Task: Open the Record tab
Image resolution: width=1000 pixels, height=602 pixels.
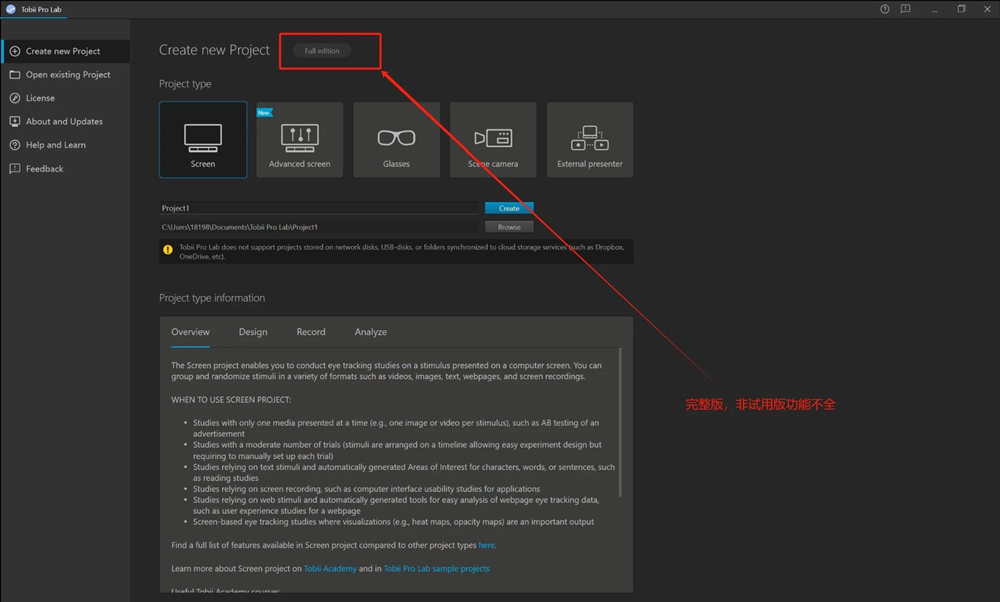Action: [311, 332]
